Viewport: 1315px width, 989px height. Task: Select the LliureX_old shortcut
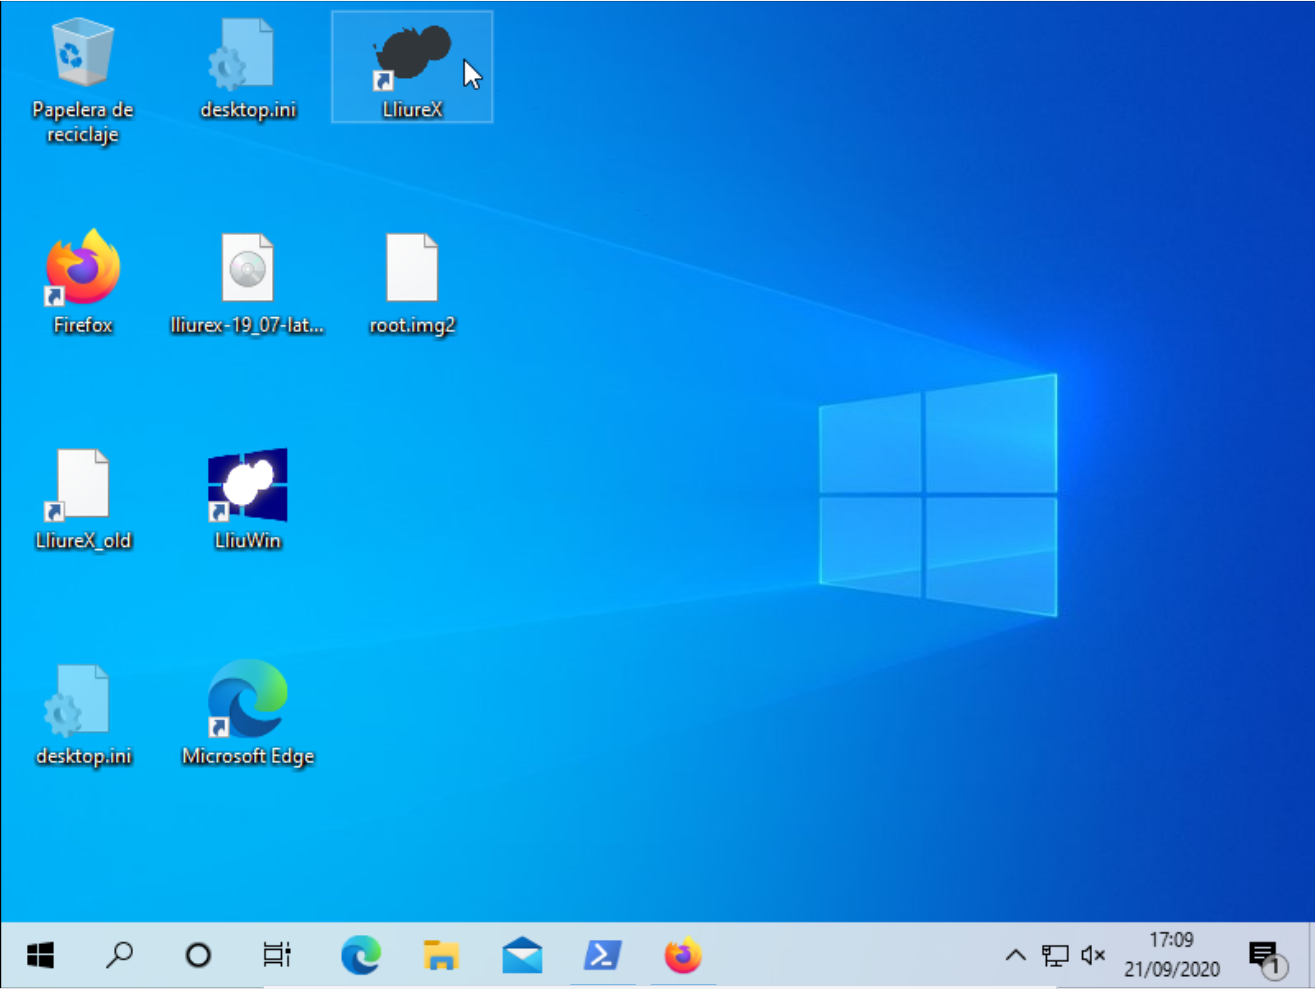click(83, 500)
